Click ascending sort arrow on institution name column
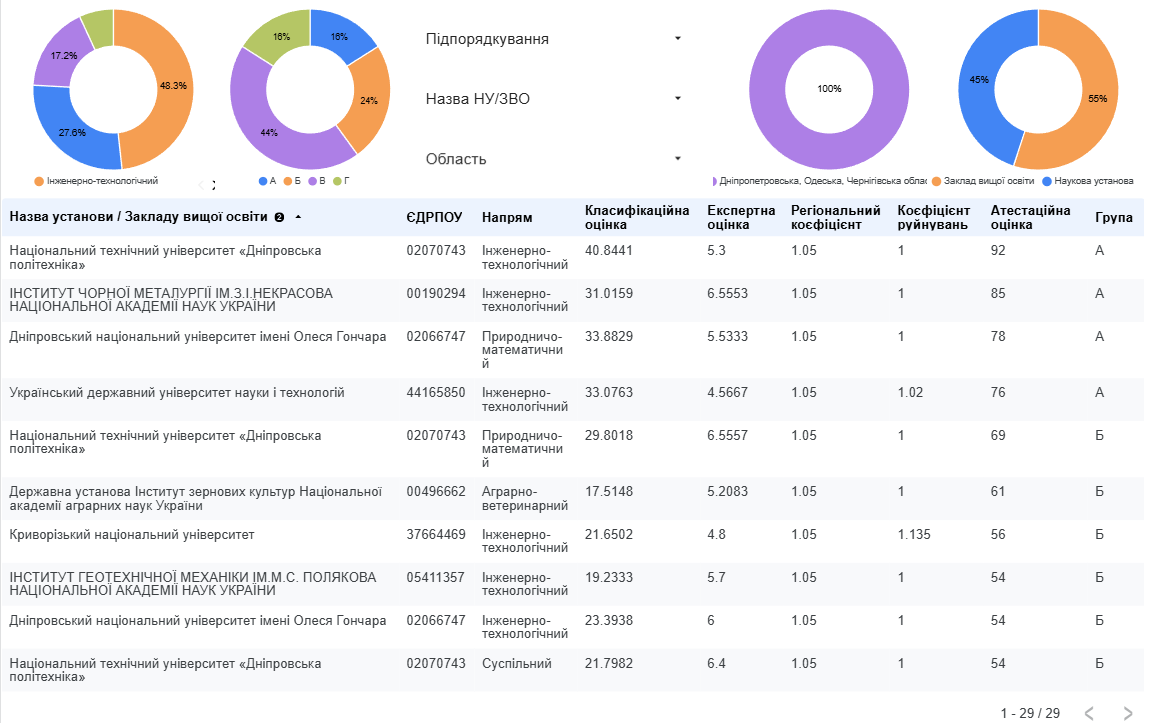1149x723 pixels. point(298,217)
